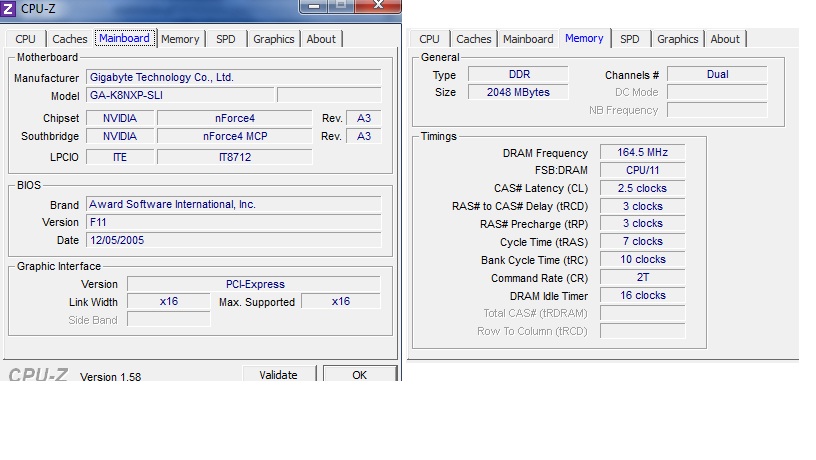Screen dimensions: 816x460
Task: Click Link Width x16 value
Action: pos(169,301)
